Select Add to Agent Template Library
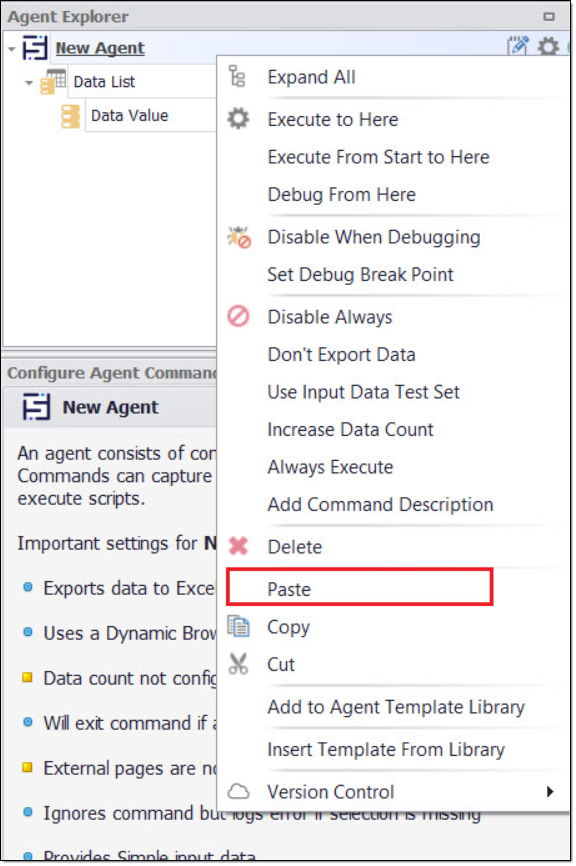This screenshot has width=576, height=866. tap(396, 707)
